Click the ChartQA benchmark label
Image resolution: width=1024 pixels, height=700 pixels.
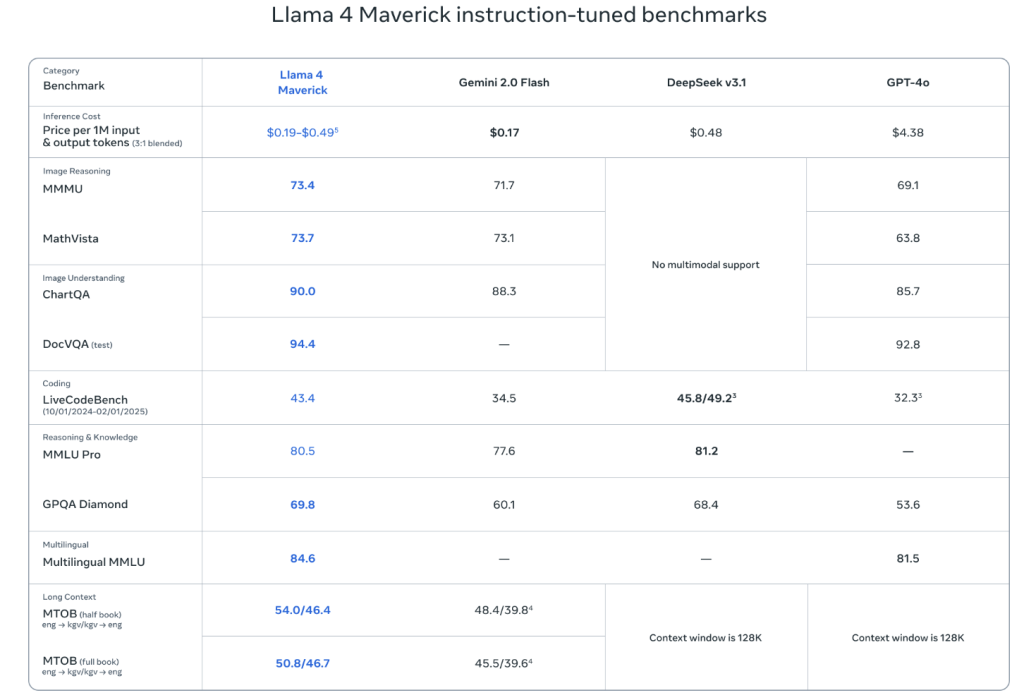66,294
